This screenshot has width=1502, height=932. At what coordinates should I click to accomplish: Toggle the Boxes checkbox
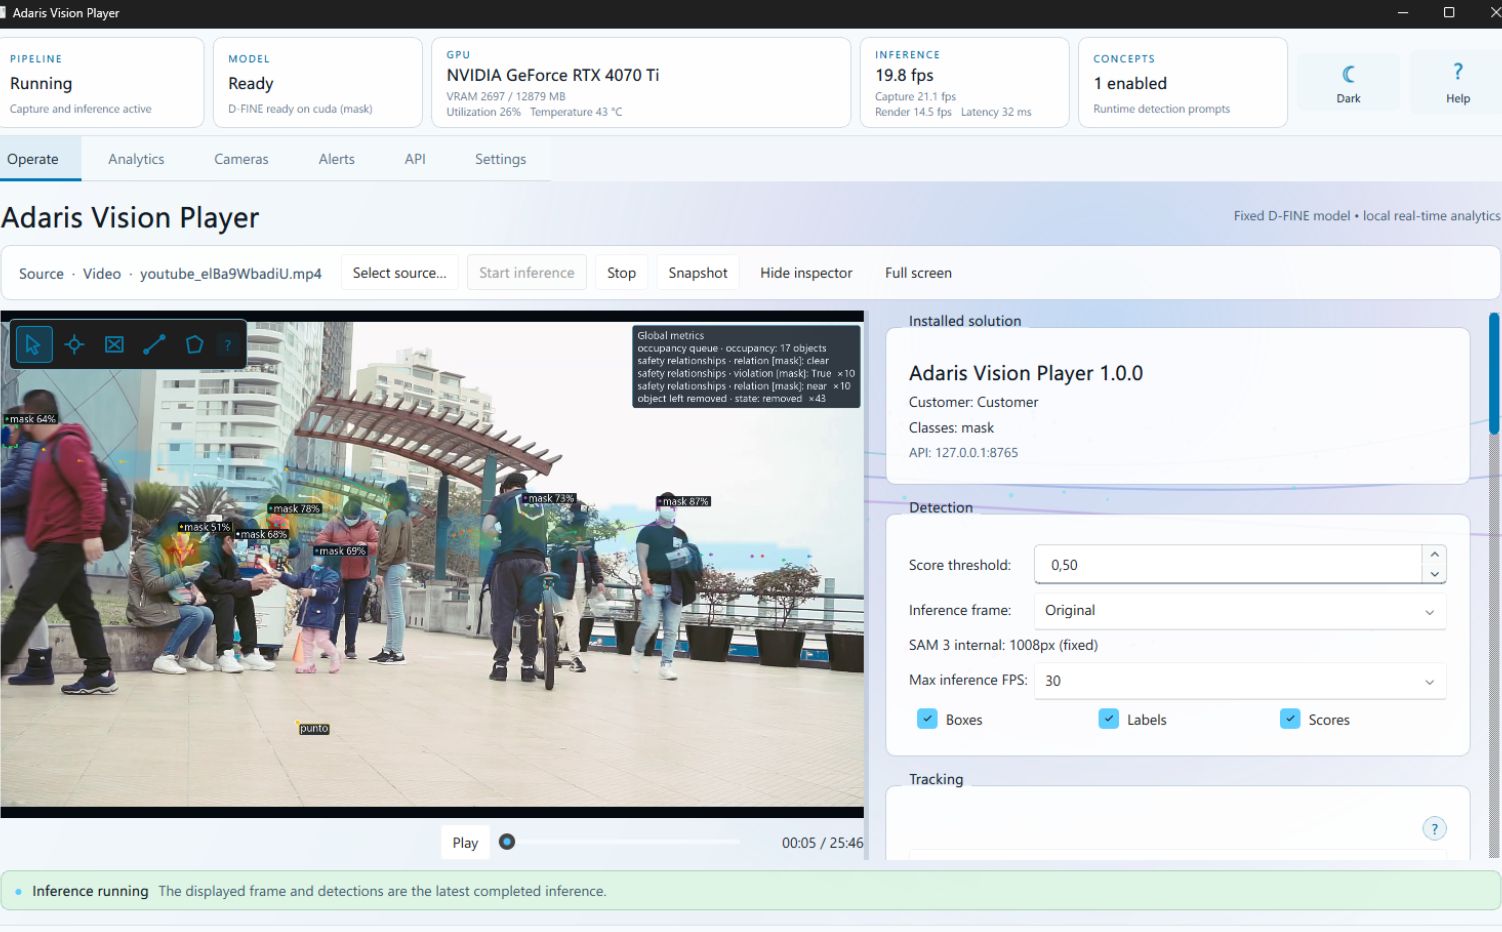click(x=927, y=719)
